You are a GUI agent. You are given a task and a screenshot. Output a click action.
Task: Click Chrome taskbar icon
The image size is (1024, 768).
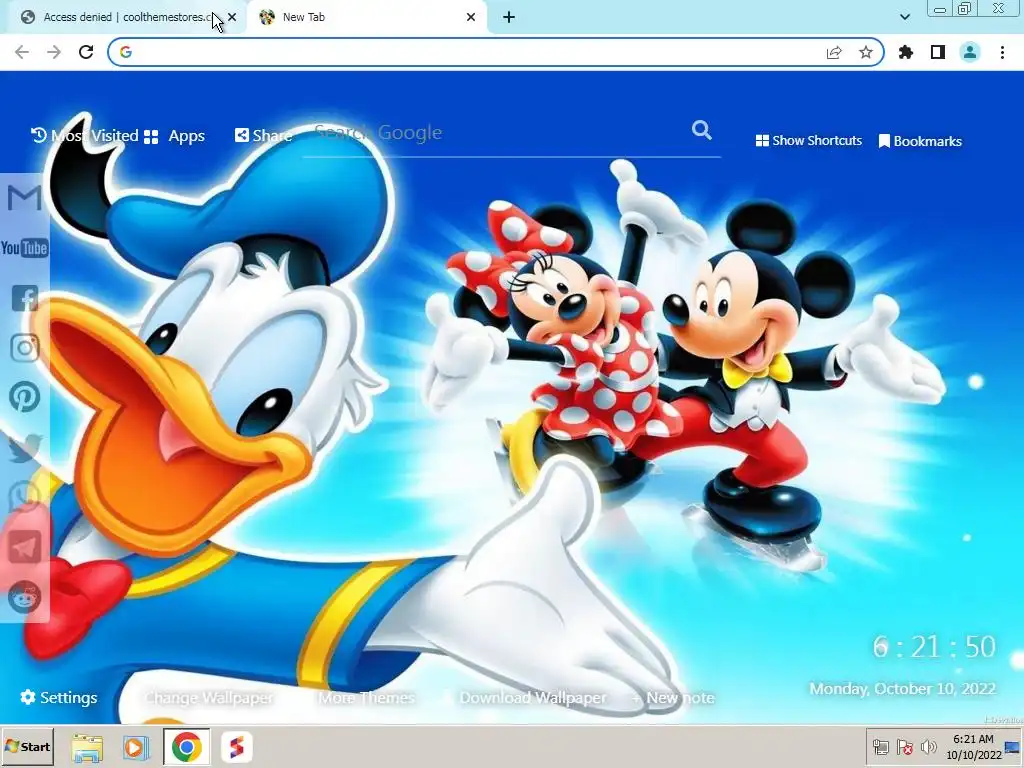pos(187,747)
